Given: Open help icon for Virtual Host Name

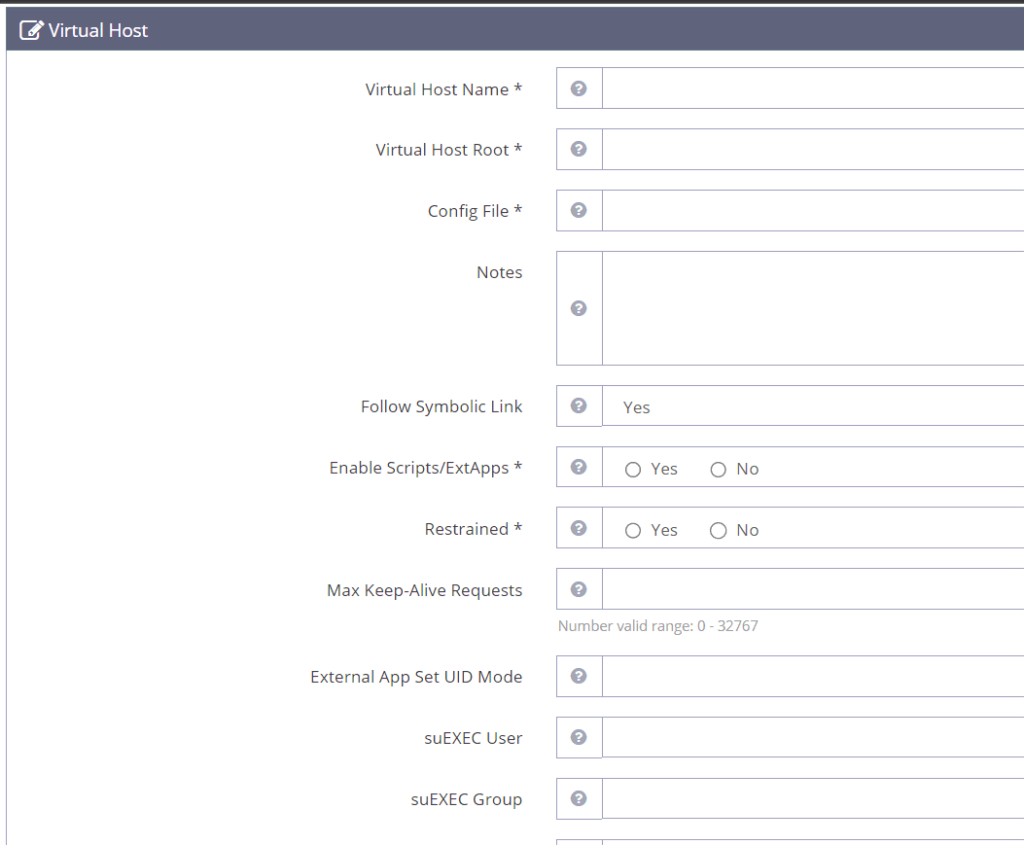Looking at the screenshot, I should [579, 88].
